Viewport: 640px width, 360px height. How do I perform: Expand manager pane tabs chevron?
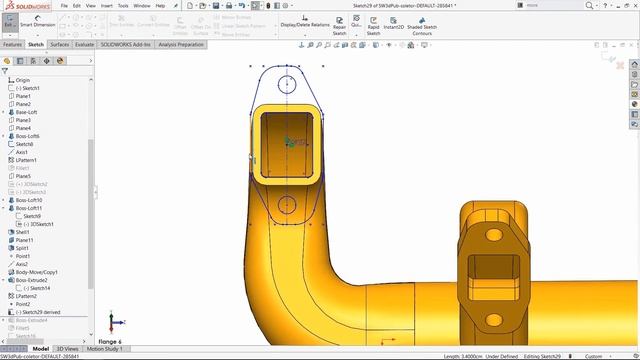click(x=91, y=61)
